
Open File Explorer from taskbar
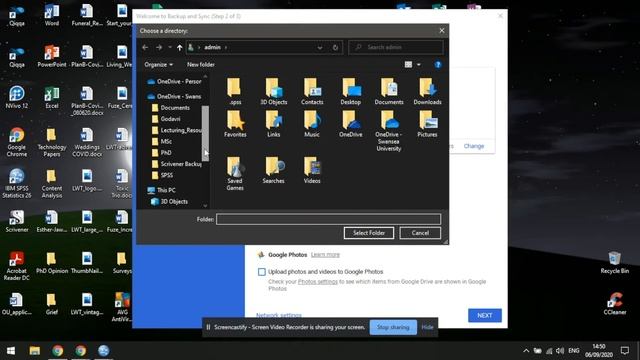tap(35, 351)
